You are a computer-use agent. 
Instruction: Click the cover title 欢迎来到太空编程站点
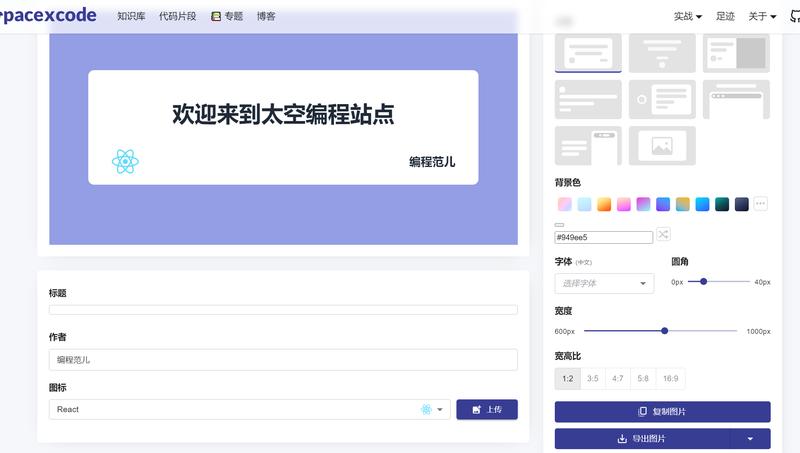pos(283,114)
